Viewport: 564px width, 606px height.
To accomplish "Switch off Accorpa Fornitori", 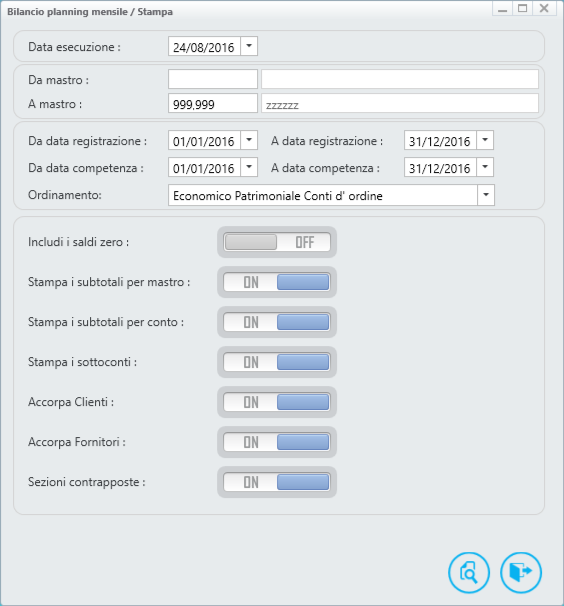I will click(277, 442).
